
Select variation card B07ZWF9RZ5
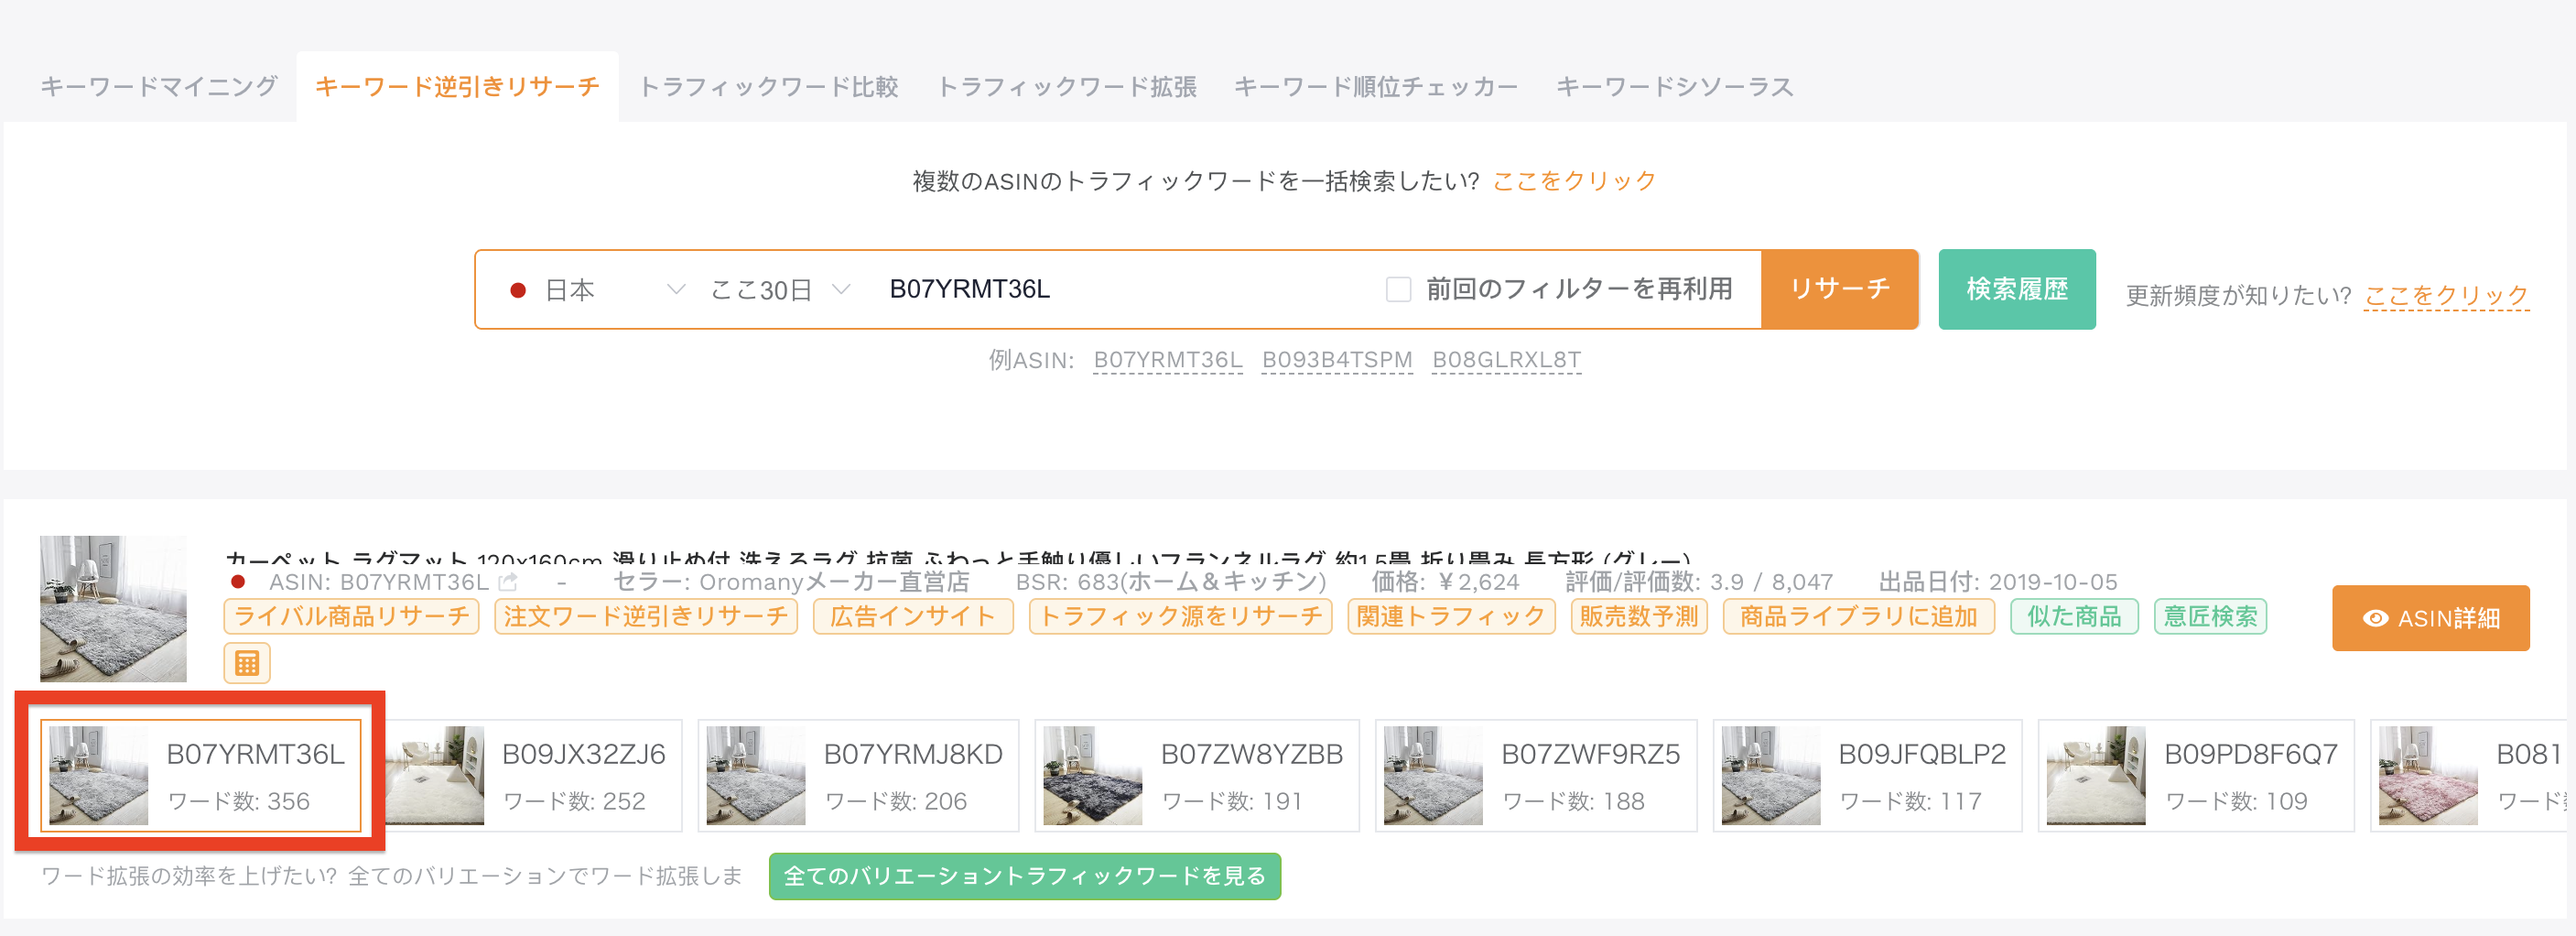click(1536, 775)
